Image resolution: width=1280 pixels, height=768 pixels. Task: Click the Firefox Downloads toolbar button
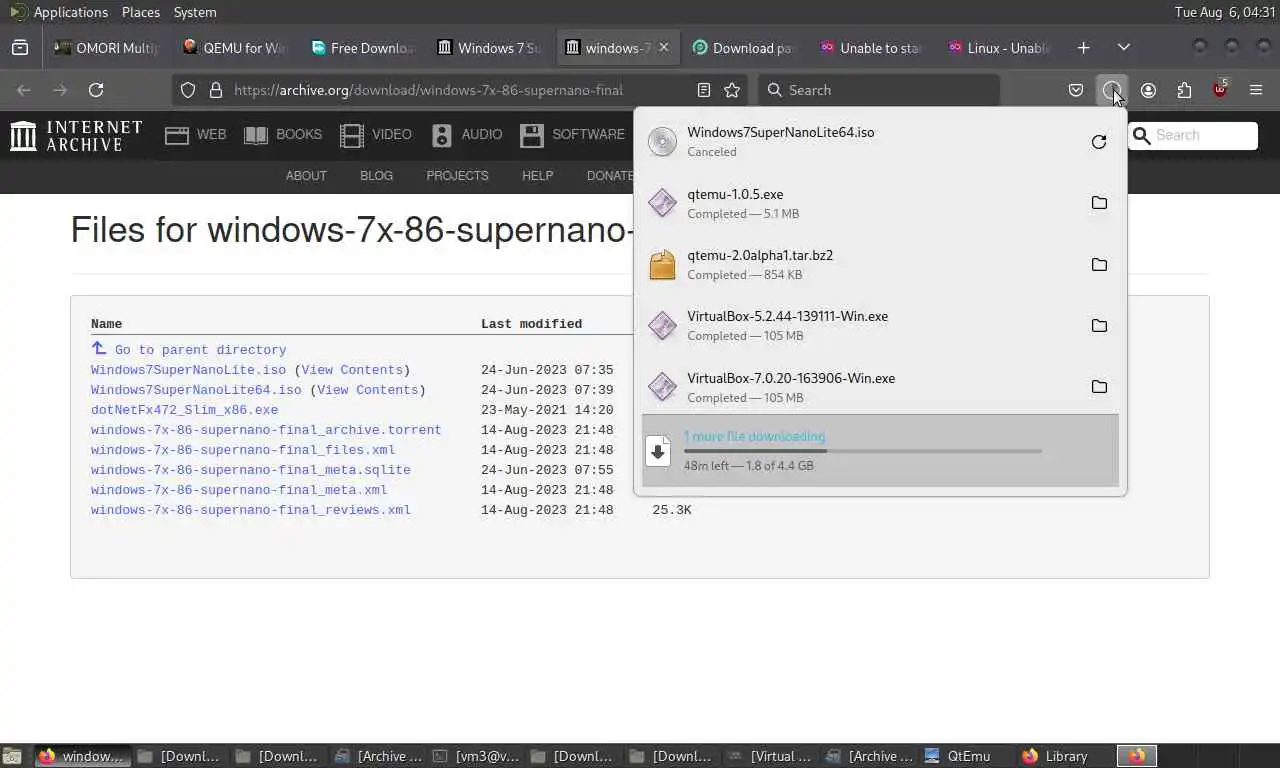tap(1111, 90)
